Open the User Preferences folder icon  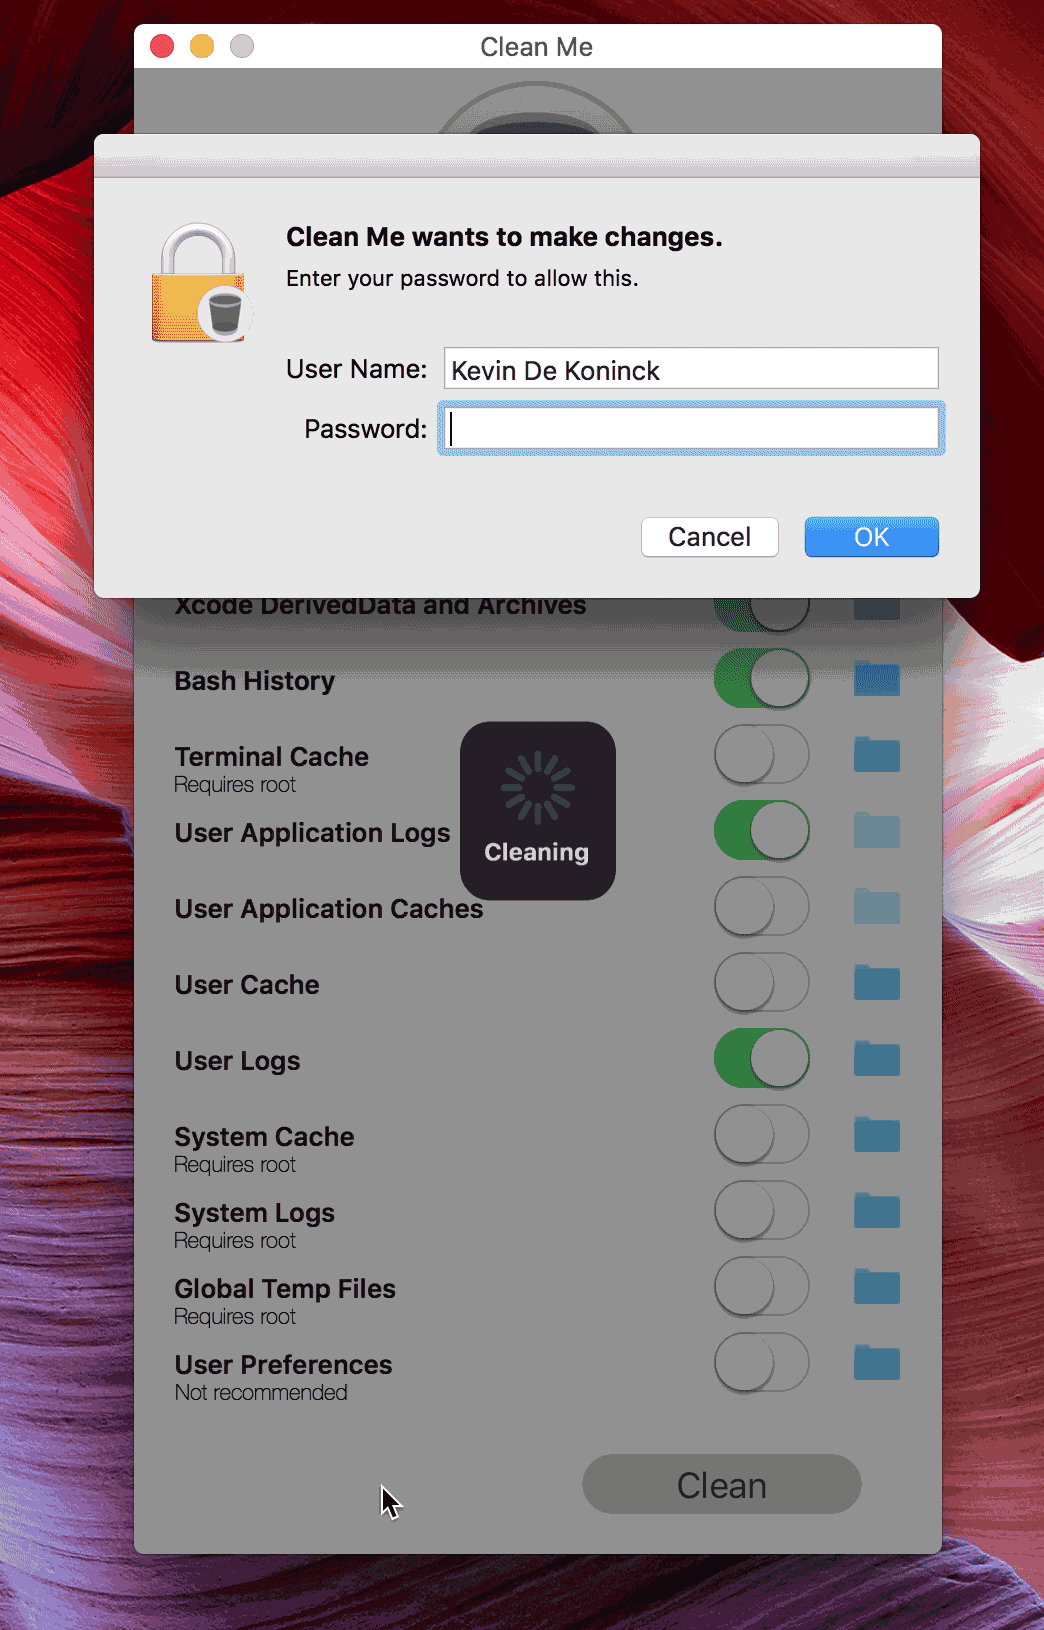[x=877, y=1363]
